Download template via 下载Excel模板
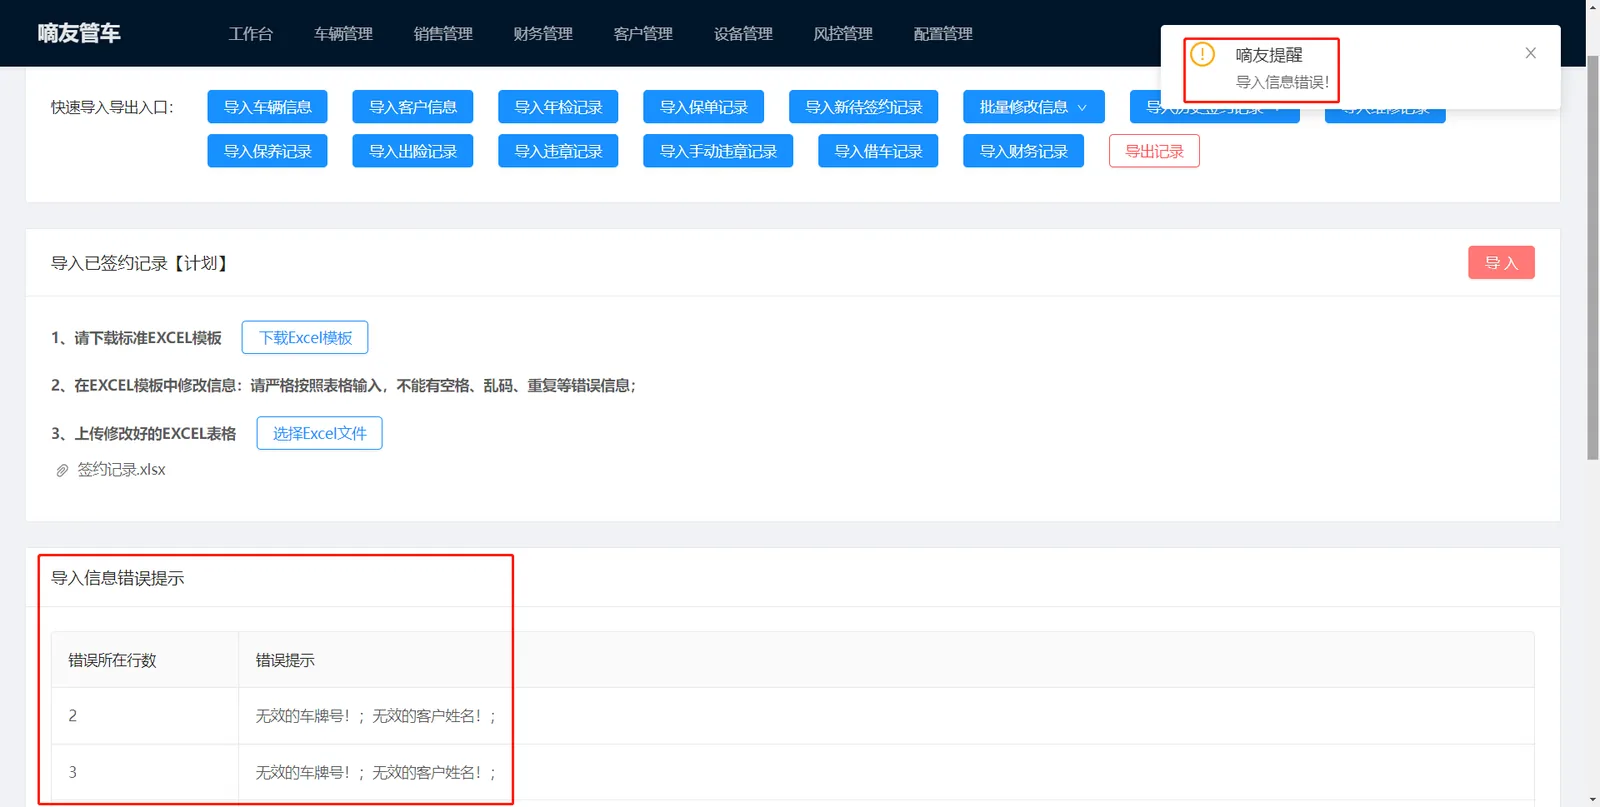 point(305,337)
